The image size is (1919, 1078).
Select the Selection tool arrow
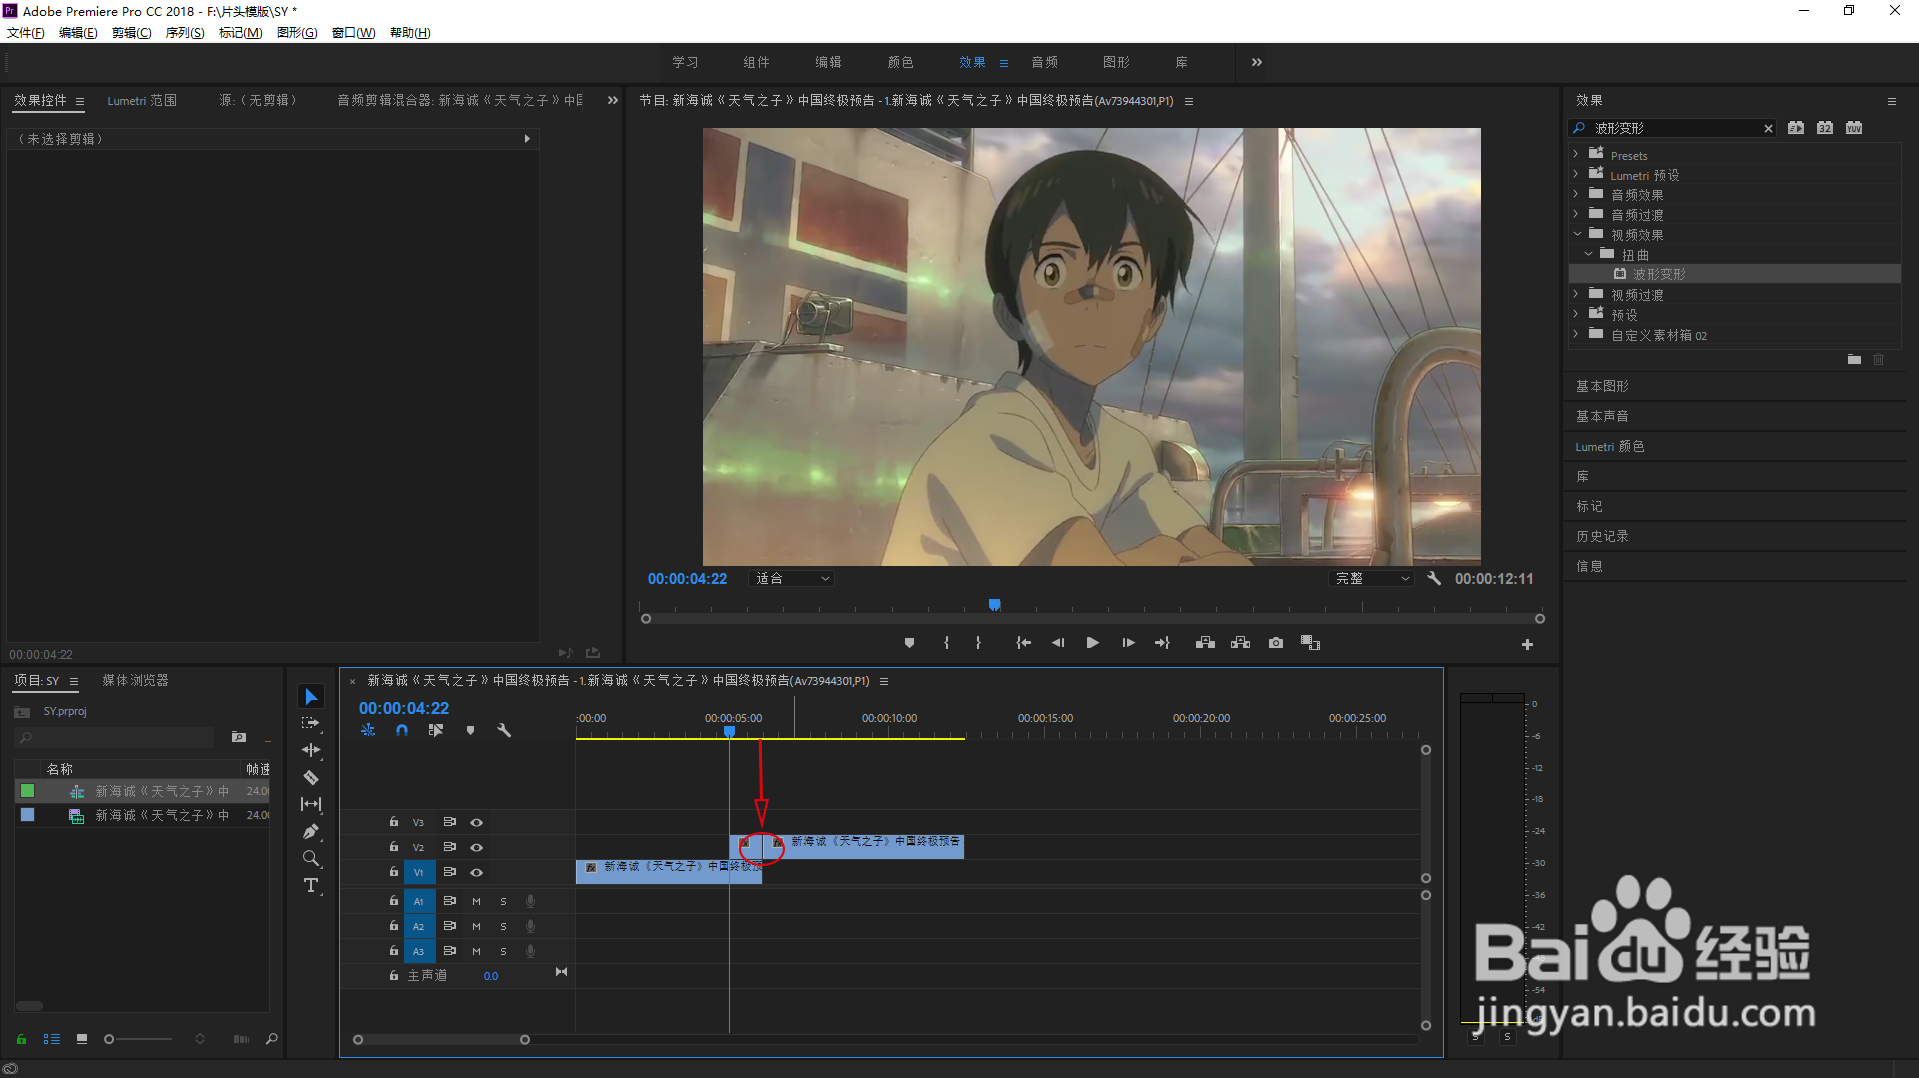(x=311, y=696)
